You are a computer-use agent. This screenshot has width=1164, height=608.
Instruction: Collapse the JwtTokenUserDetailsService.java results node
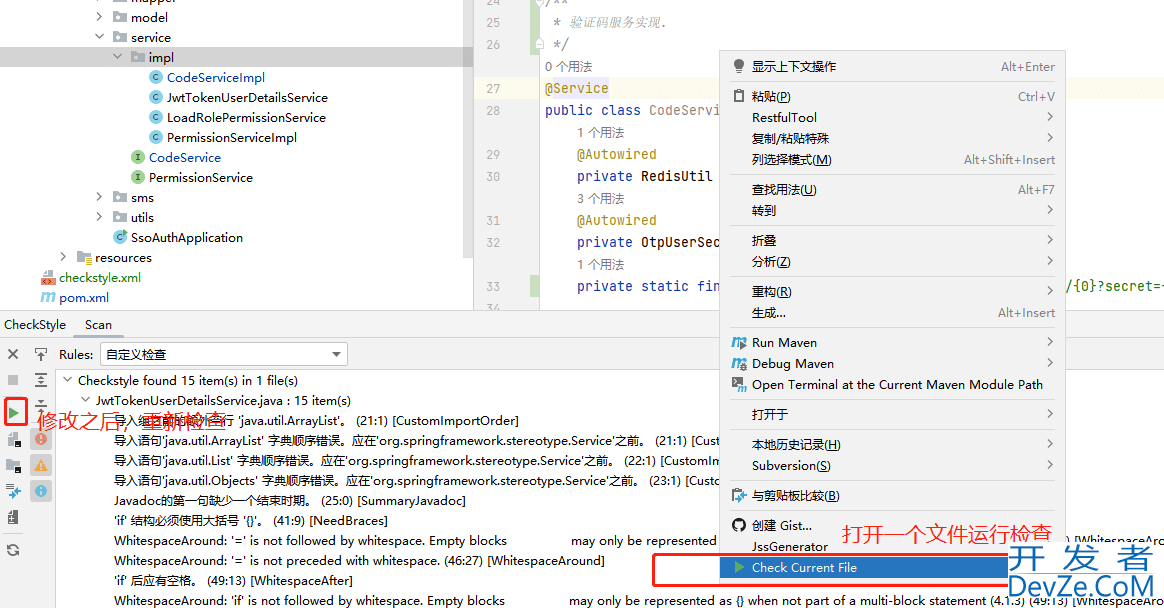[x=84, y=400]
